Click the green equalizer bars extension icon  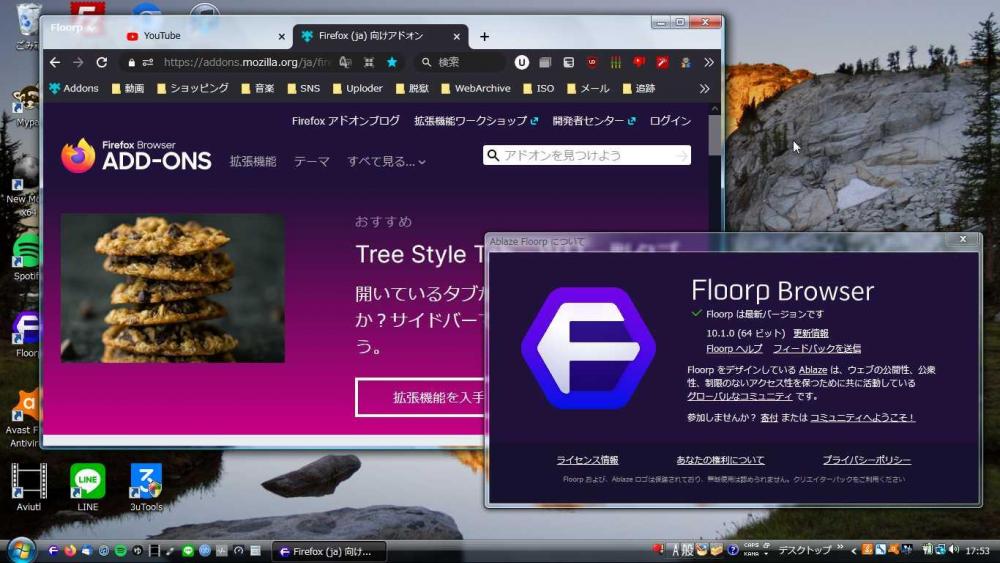pyautogui.click(x=615, y=62)
